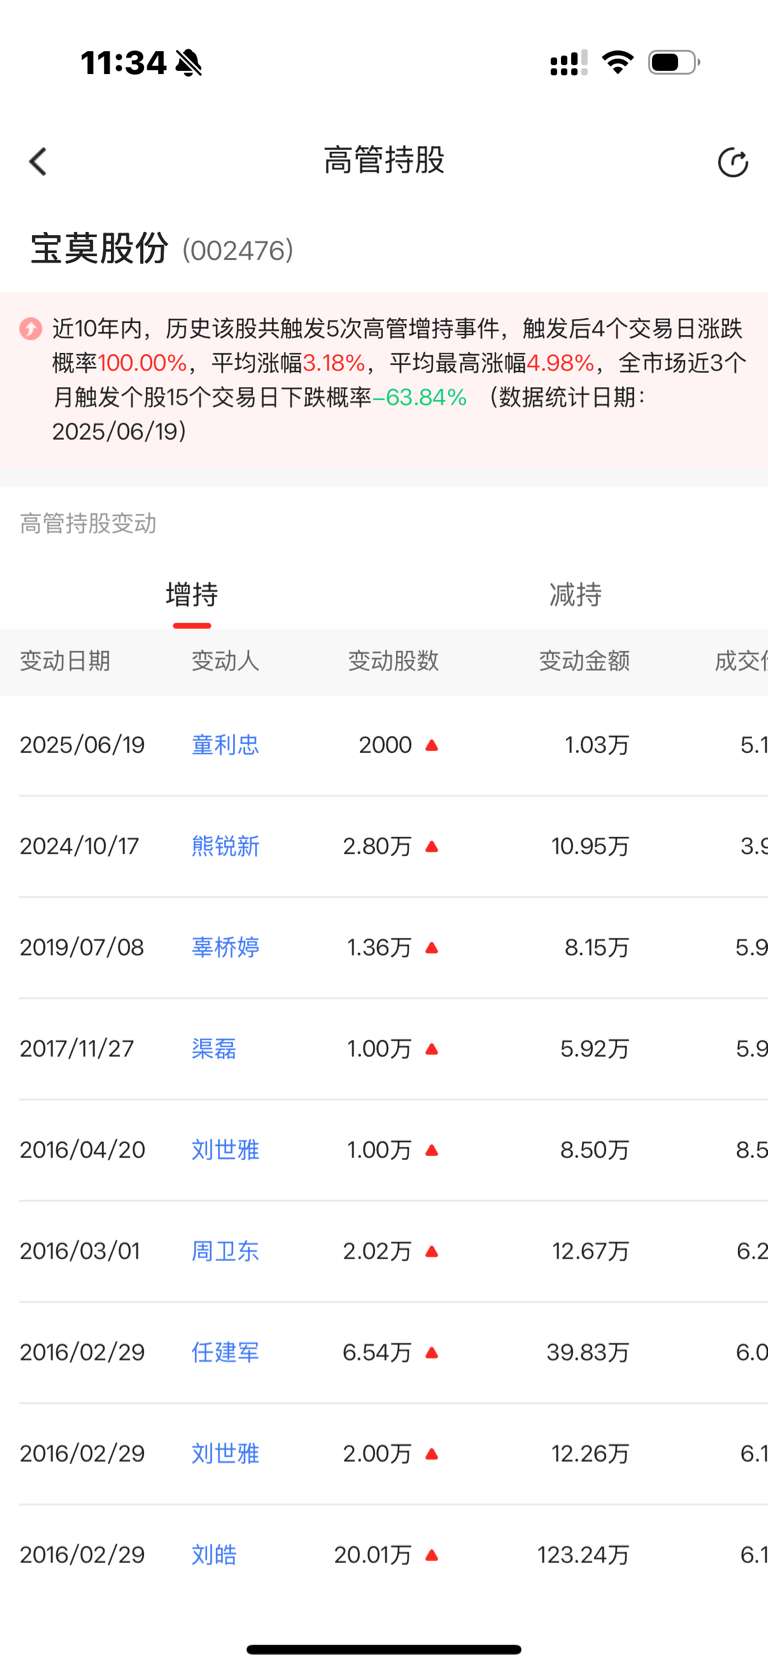This screenshot has width=768, height=1670.
Task: Open executive profile 熊锐新
Action: [225, 846]
